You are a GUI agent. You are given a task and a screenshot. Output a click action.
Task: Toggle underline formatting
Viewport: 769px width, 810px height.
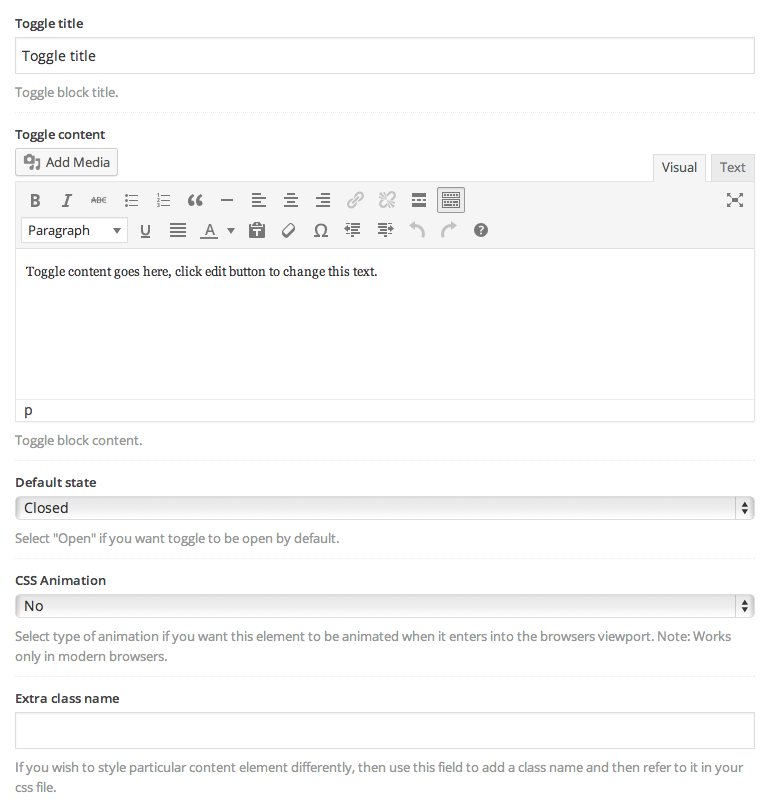146,230
